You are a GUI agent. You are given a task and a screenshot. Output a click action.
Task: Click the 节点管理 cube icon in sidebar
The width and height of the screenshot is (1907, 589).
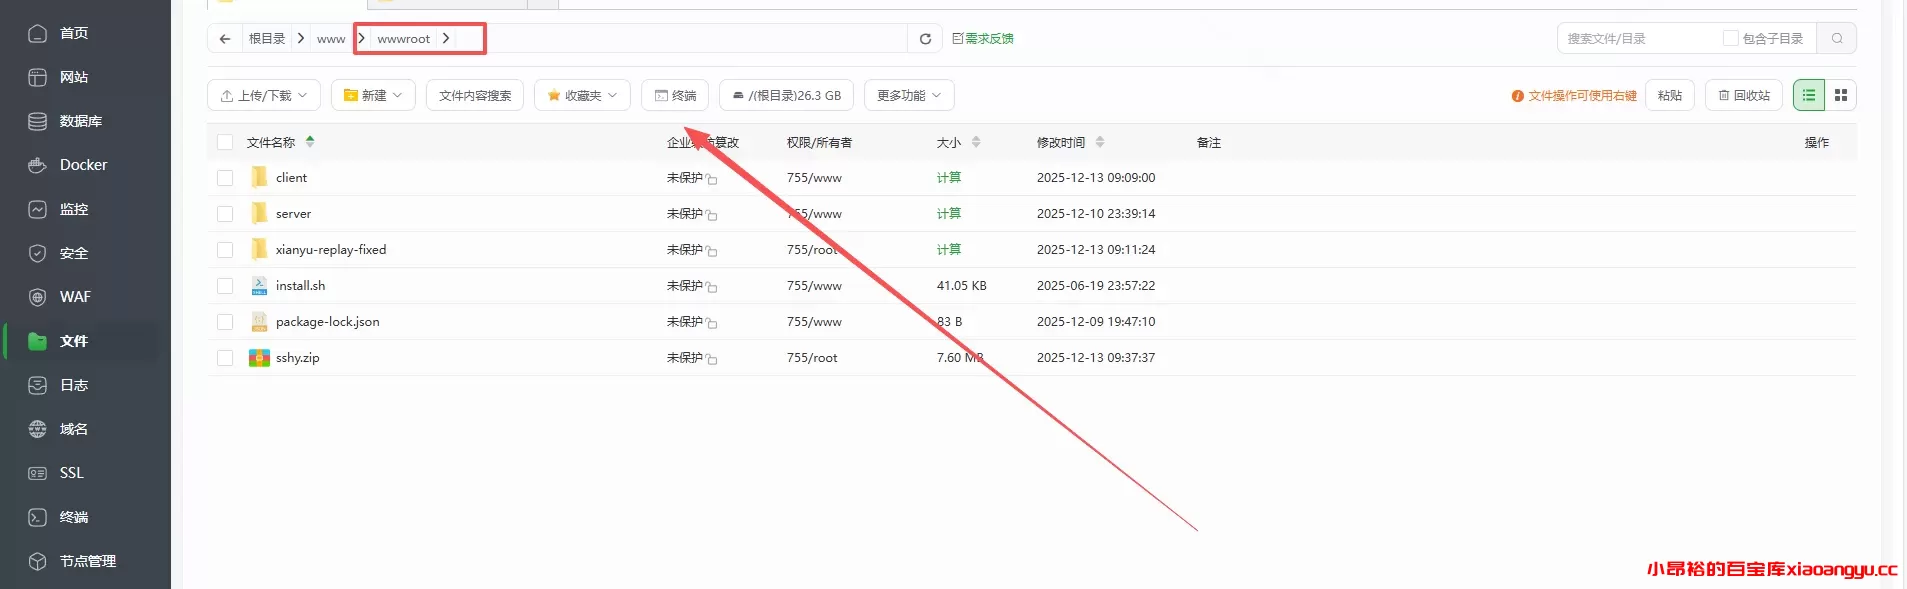pyautogui.click(x=37, y=561)
